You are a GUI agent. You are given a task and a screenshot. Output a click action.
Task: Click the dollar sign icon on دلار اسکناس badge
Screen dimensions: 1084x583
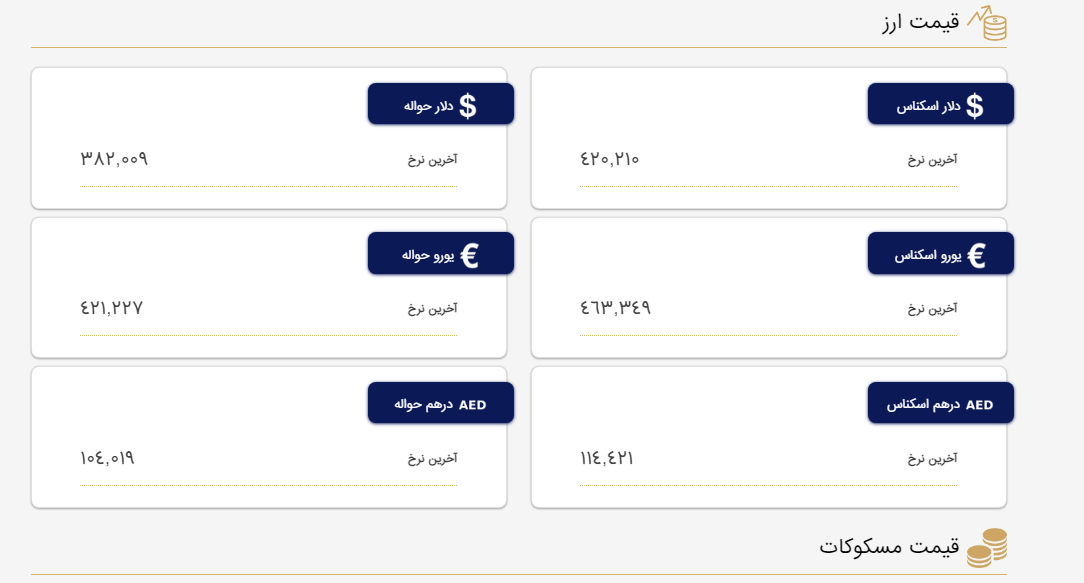pyautogui.click(x=974, y=105)
